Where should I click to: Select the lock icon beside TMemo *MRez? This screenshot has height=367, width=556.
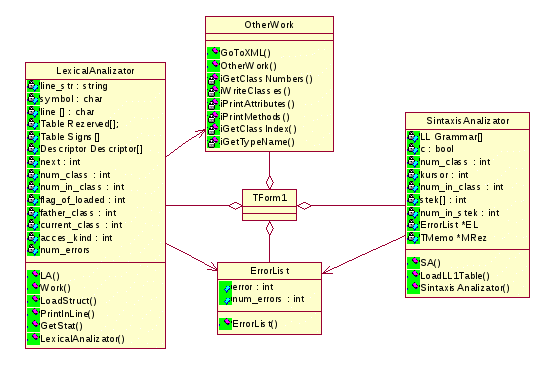pyautogui.click(x=413, y=238)
